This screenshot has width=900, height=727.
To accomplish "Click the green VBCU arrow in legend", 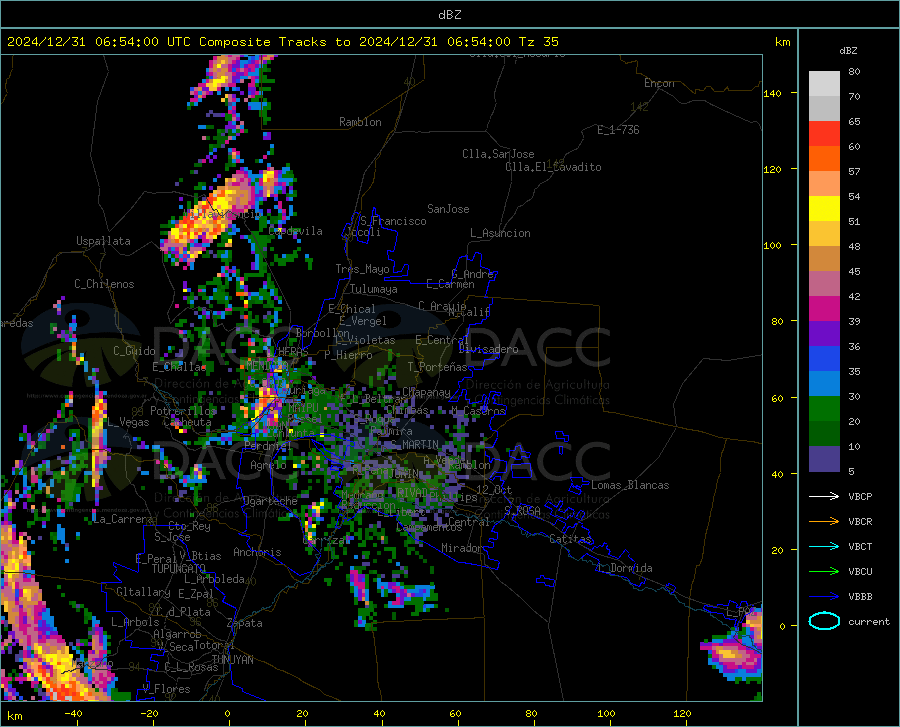I will [824, 572].
